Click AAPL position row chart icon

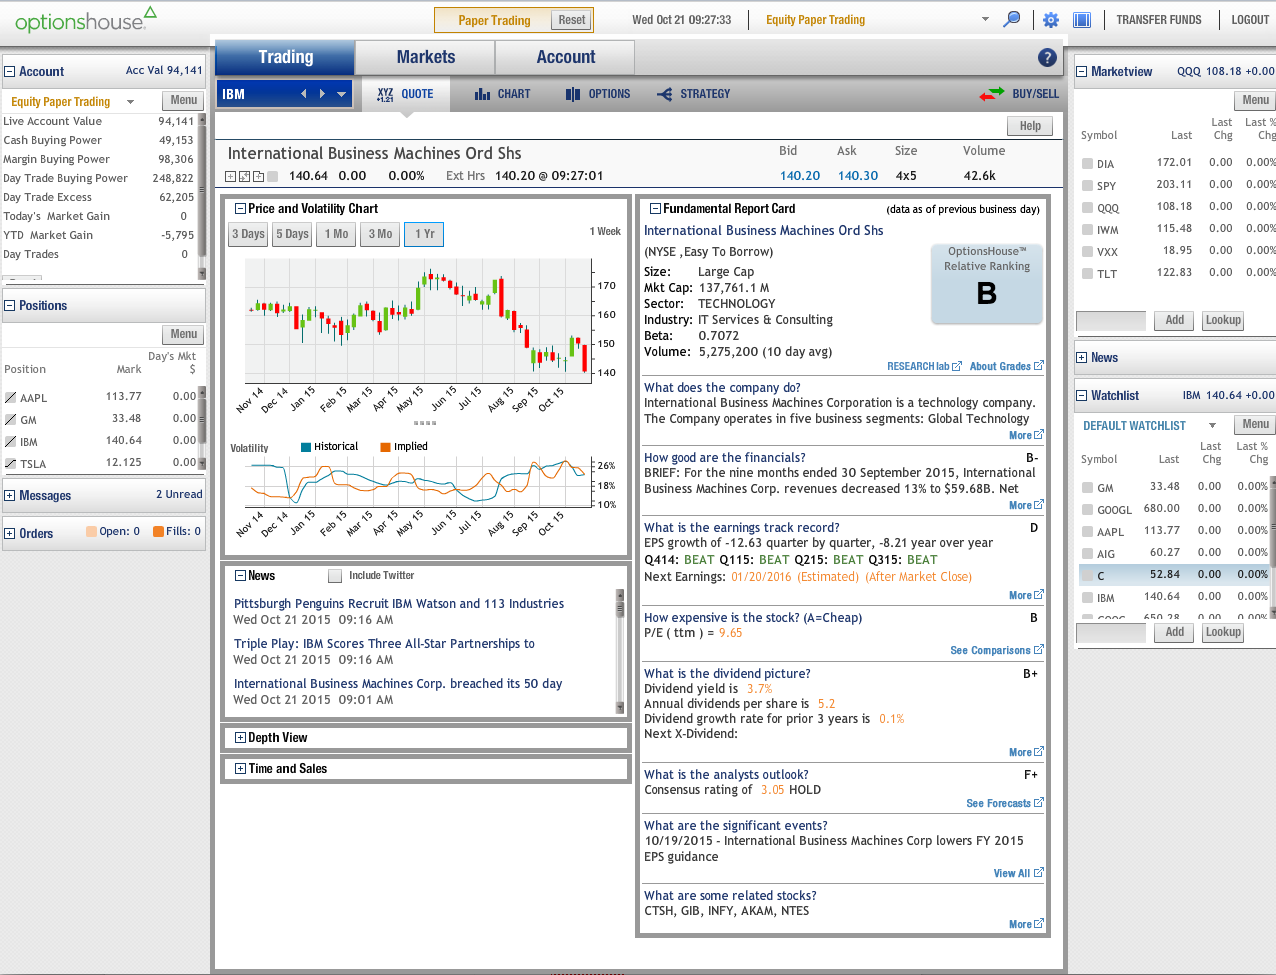(x=10, y=398)
